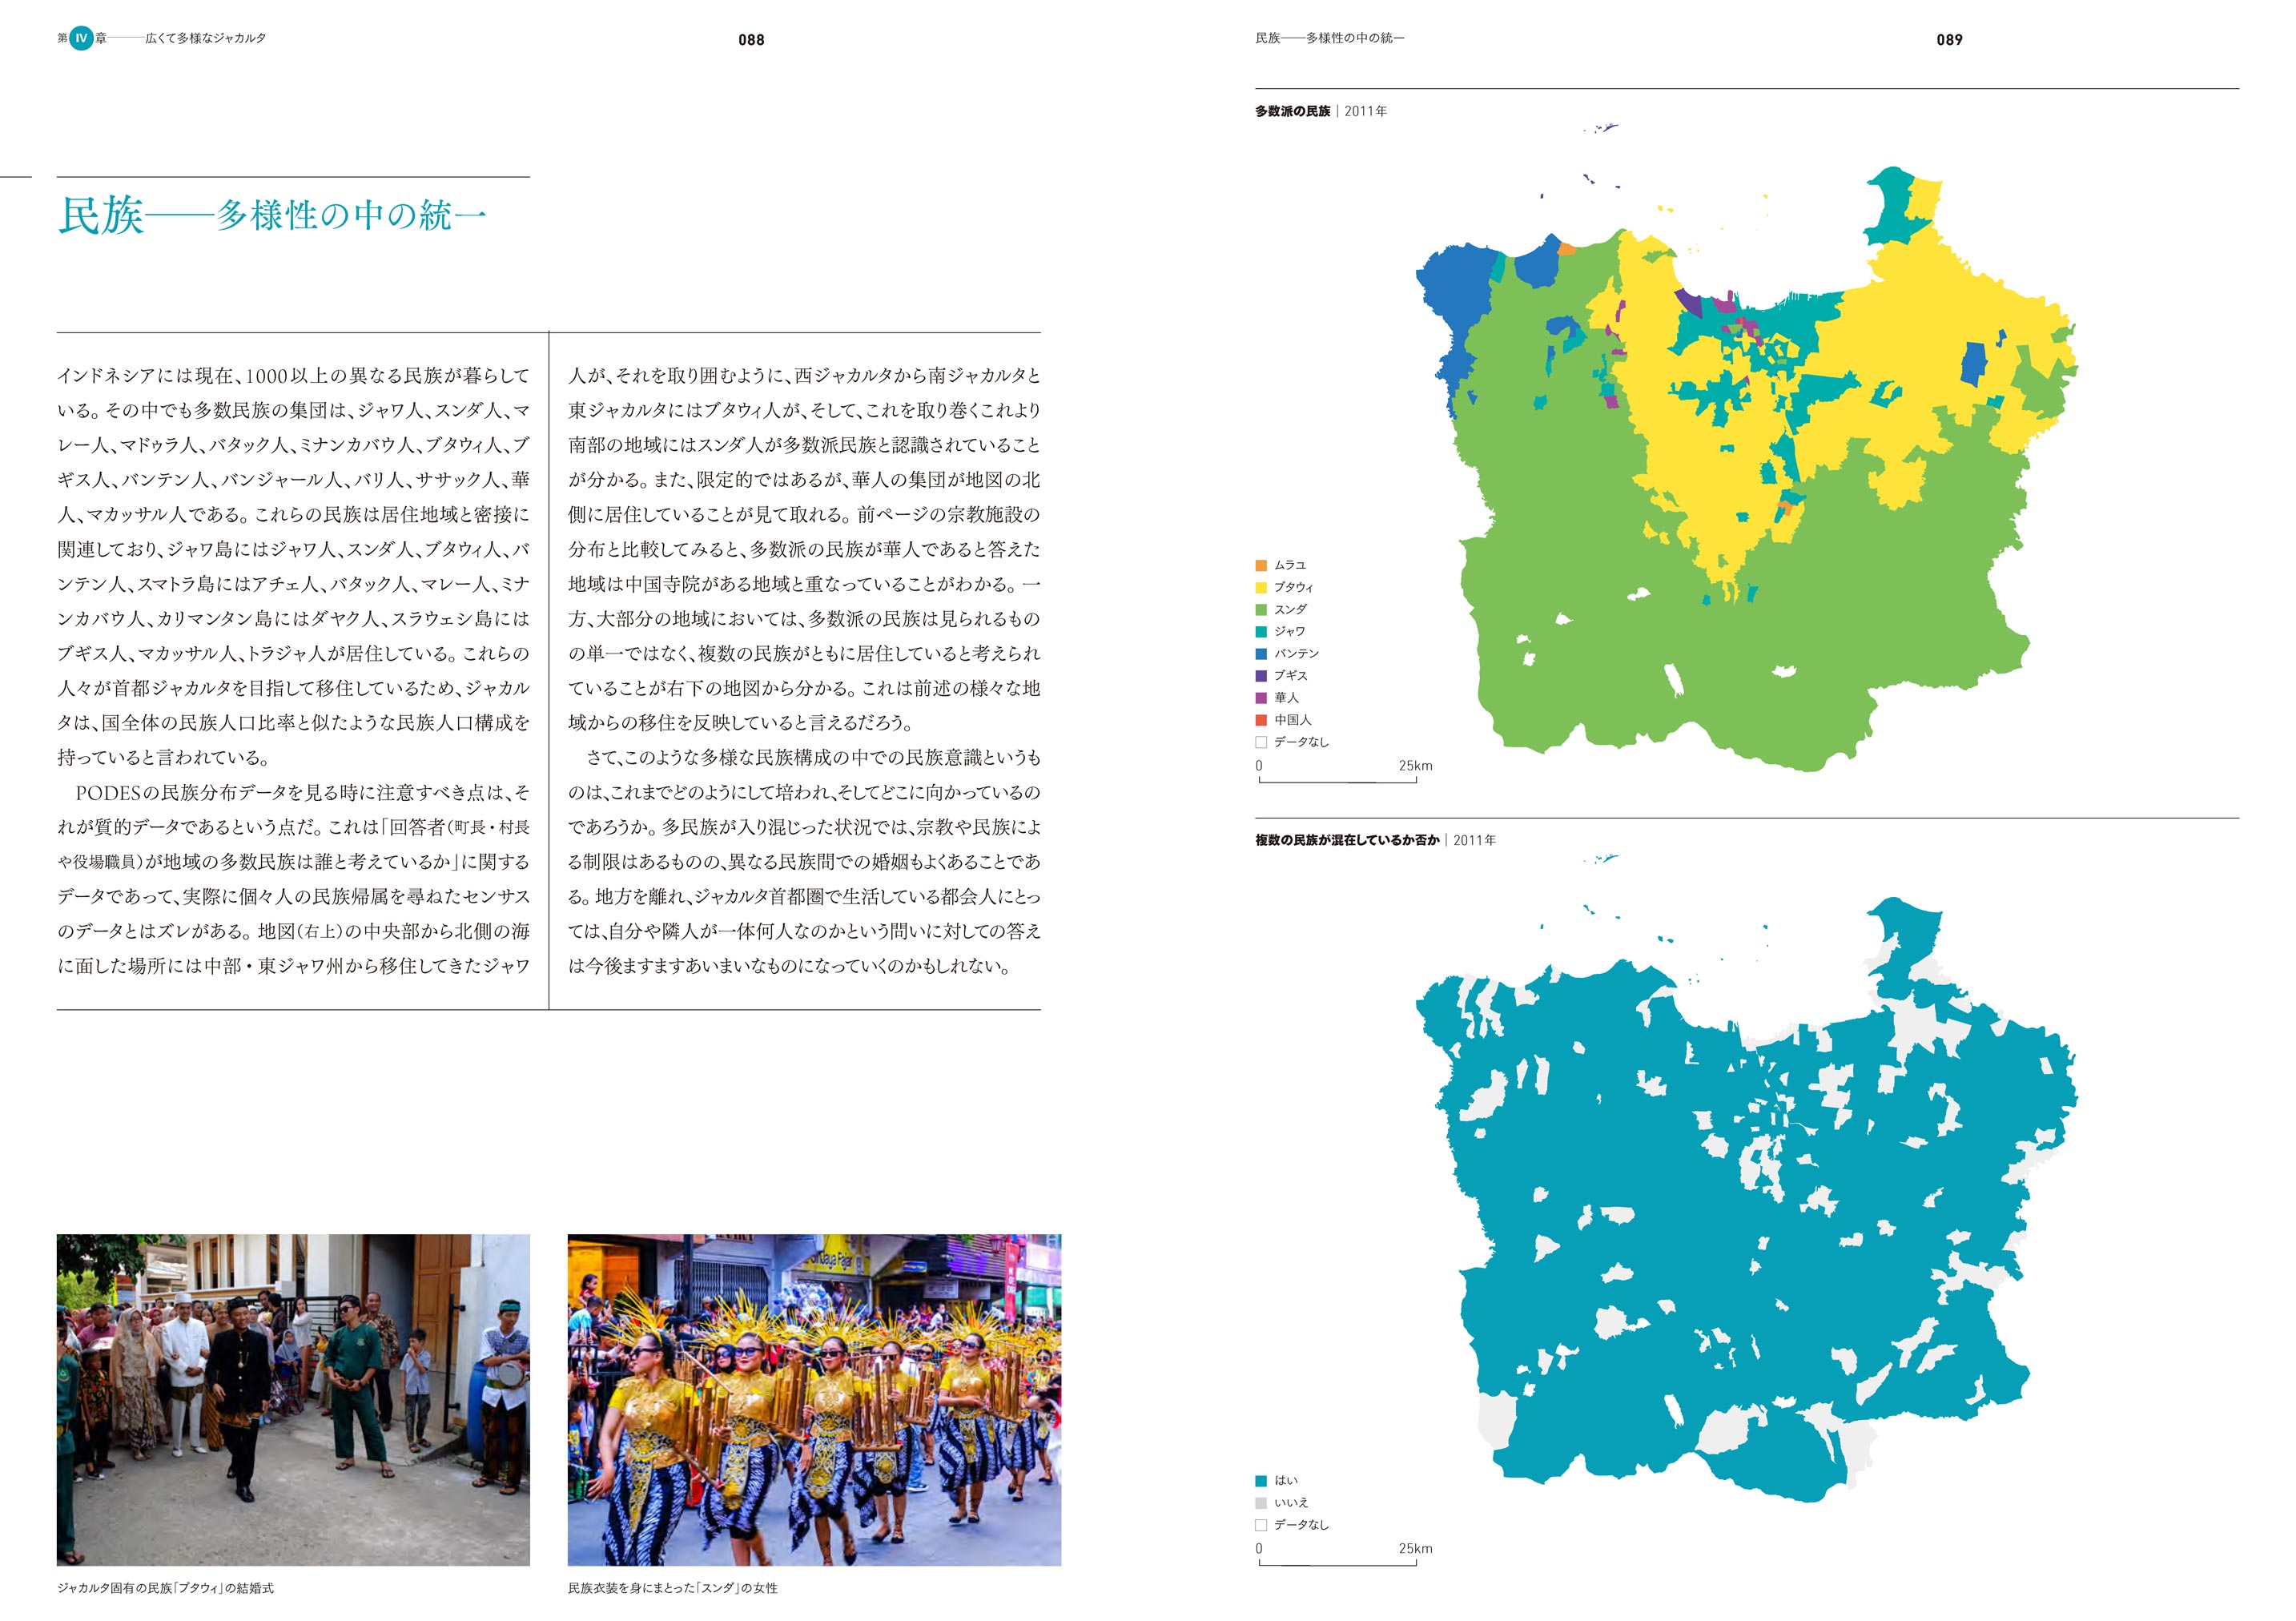Click the mixed-ethnicity map
The width and height of the screenshot is (2296, 1621).
pos(1747,1180)
